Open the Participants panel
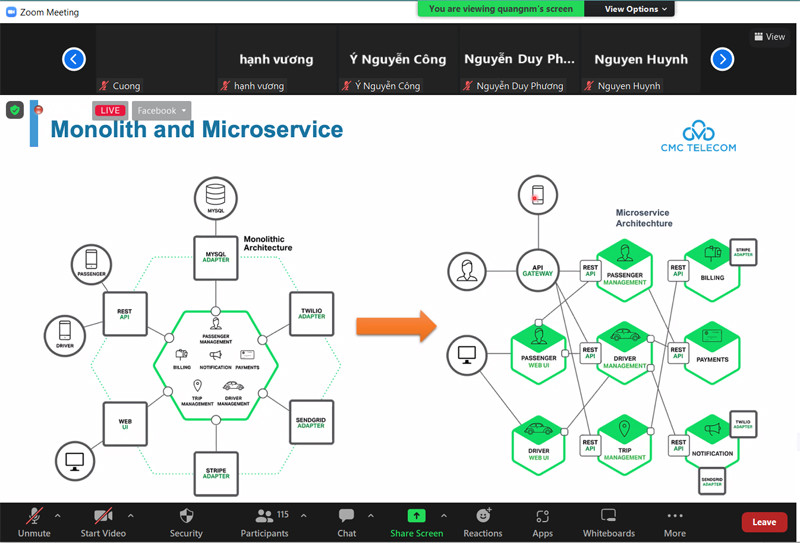The image size is (800, 543). [x=264, y=516]
